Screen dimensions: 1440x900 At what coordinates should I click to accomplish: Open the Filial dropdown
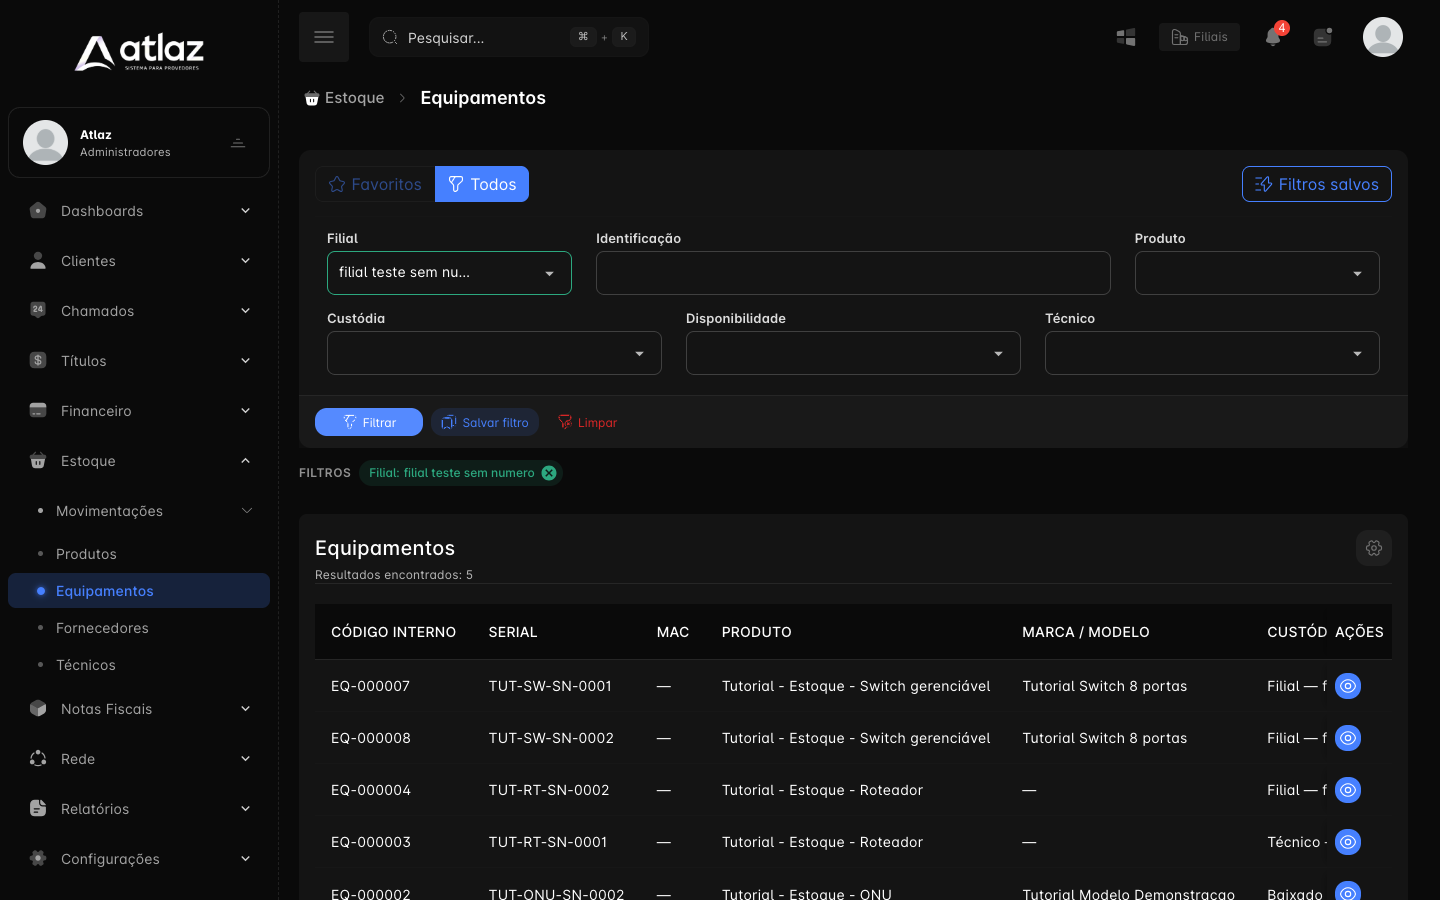pyautogui.click(x=449, y=273)
